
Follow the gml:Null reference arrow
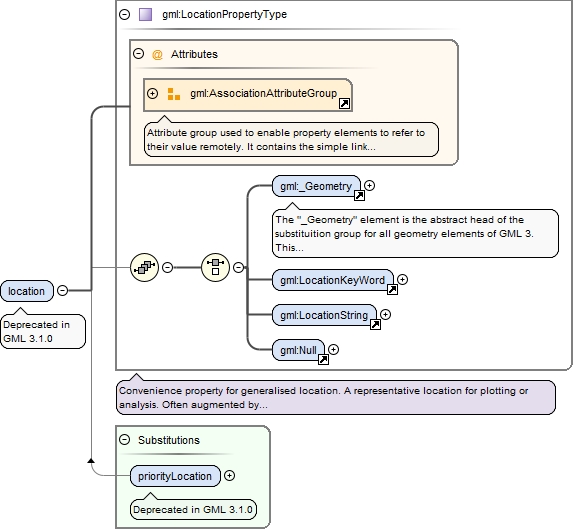click(323, 359)
